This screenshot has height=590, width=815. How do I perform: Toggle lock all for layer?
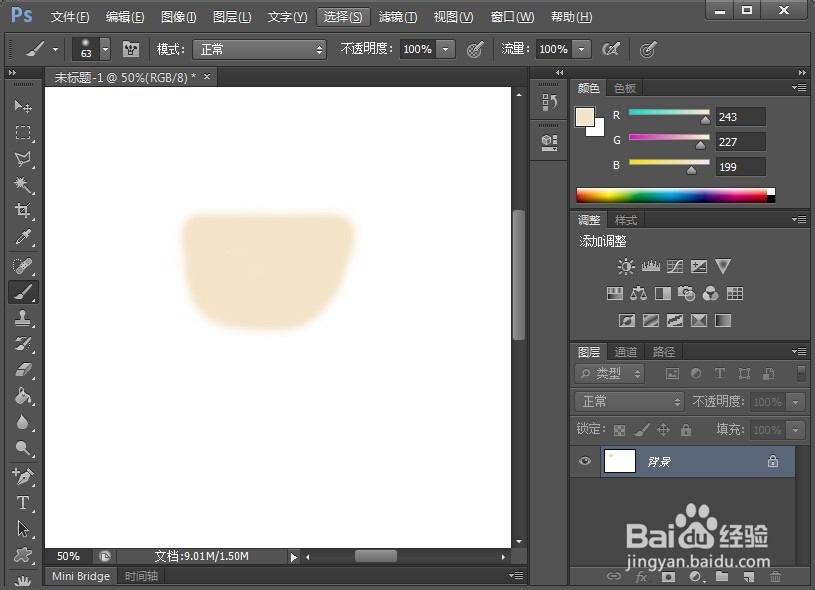click(686, 430)
